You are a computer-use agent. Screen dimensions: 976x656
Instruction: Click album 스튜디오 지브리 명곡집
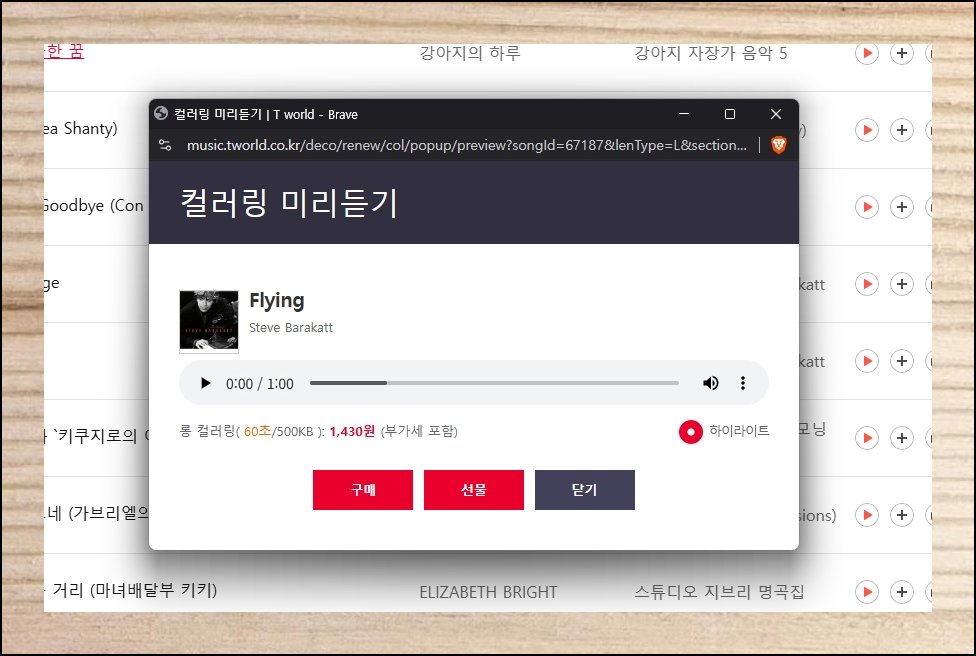point(719,592)
